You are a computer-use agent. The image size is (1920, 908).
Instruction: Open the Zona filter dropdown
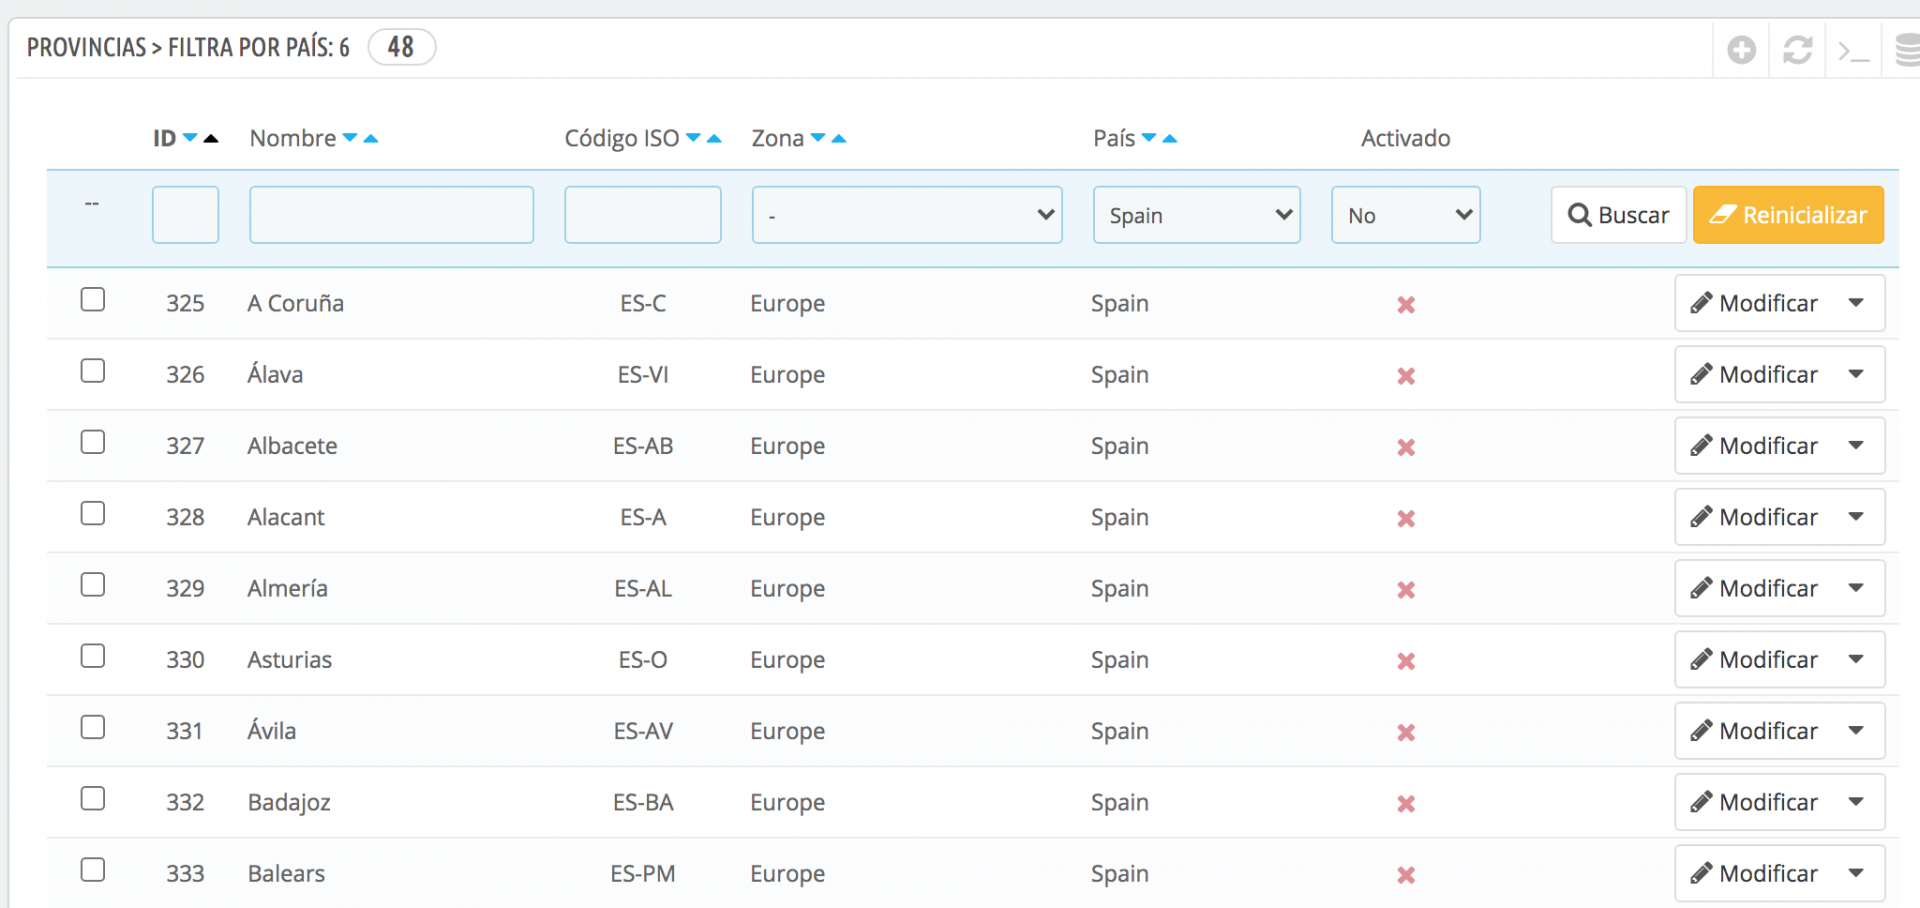906,215
